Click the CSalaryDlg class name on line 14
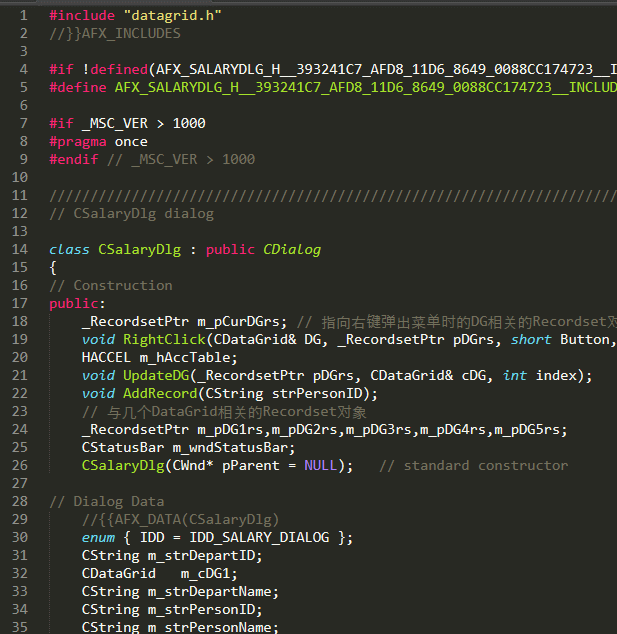This screenshot has width=617, height=634. coord(139,249)
